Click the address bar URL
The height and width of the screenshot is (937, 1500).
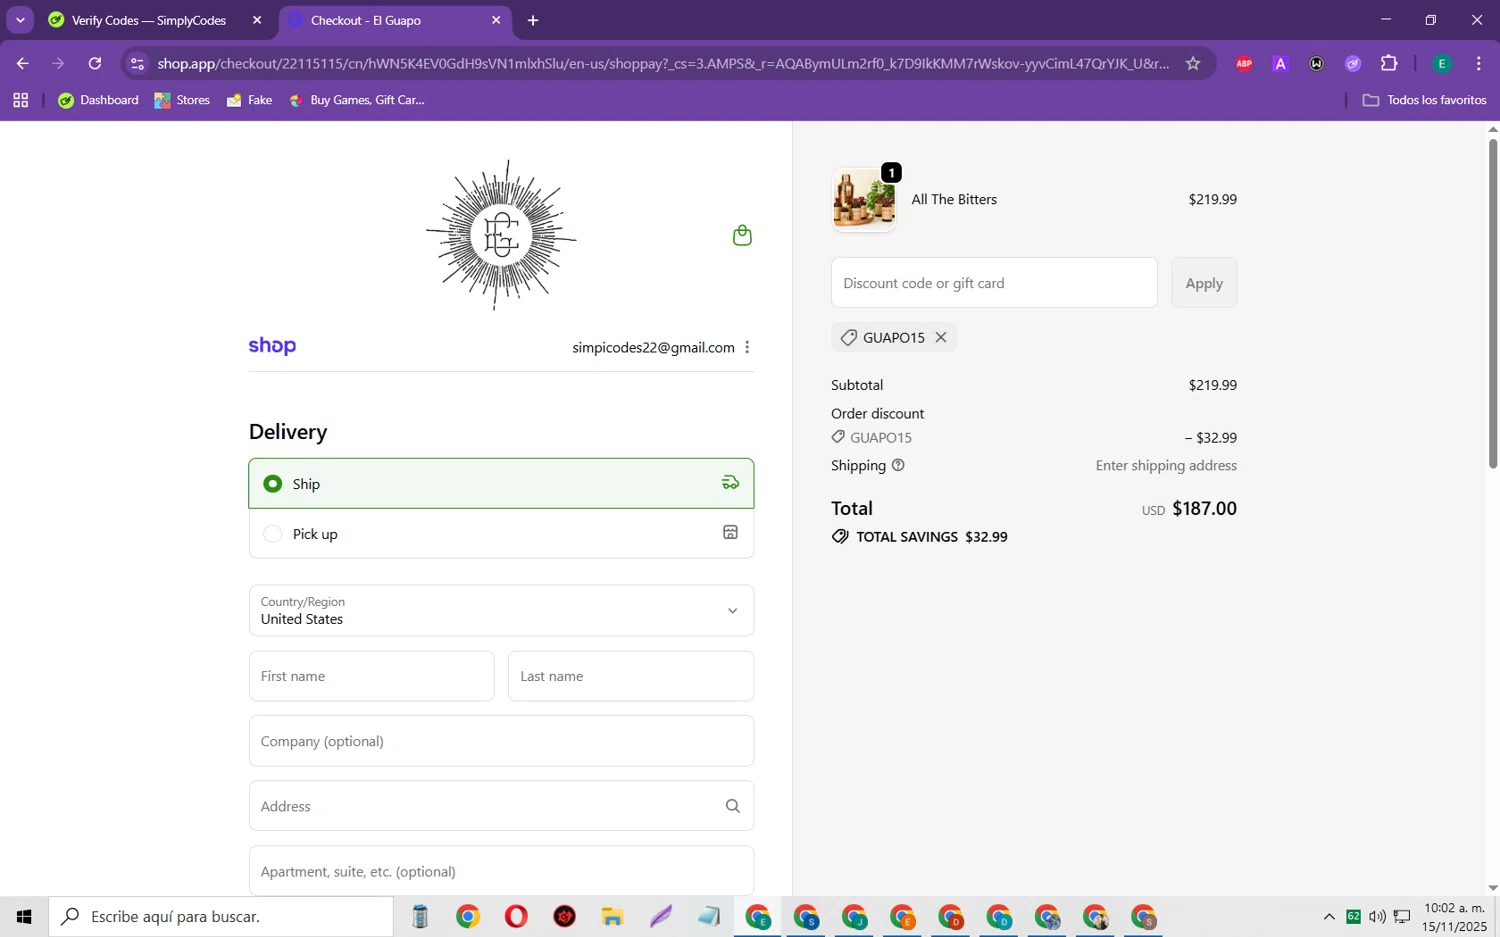(x=663, y=63)
